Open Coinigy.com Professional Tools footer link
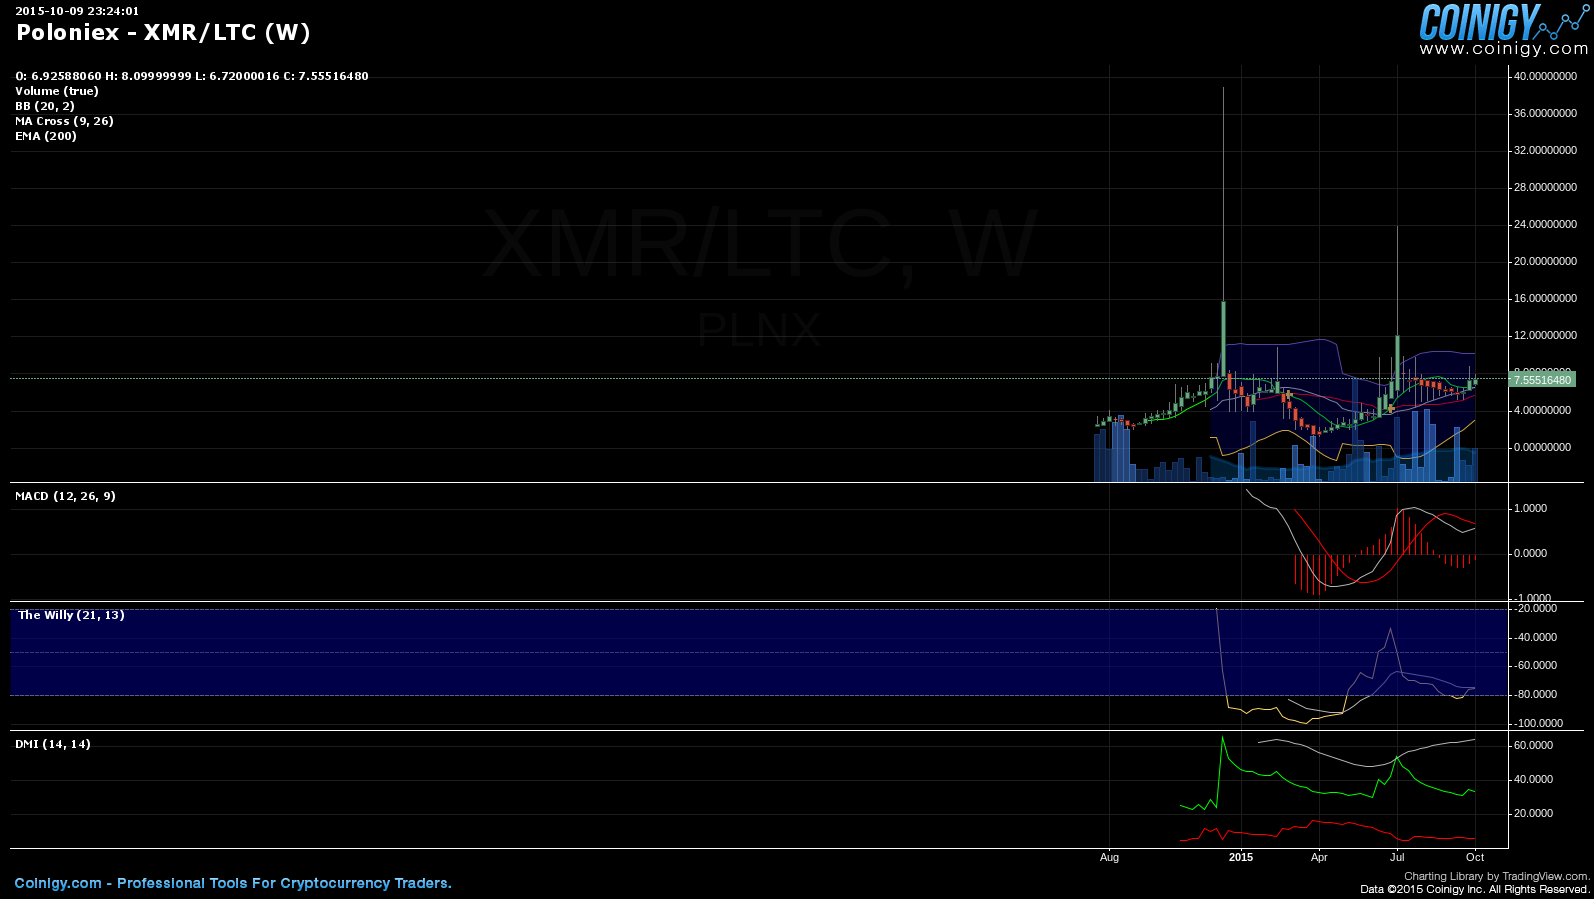The width and height of the screenshot is (1594, 899). click(x=233, y=883)
